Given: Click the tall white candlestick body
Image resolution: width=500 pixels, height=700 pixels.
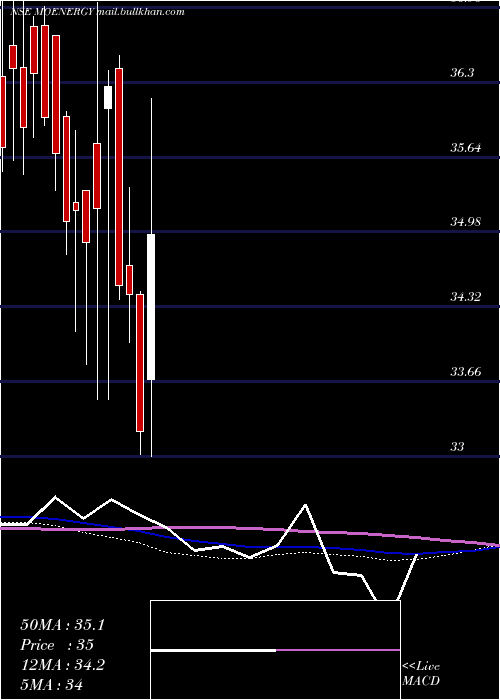Looking at the screenshot, I should 151,307.
